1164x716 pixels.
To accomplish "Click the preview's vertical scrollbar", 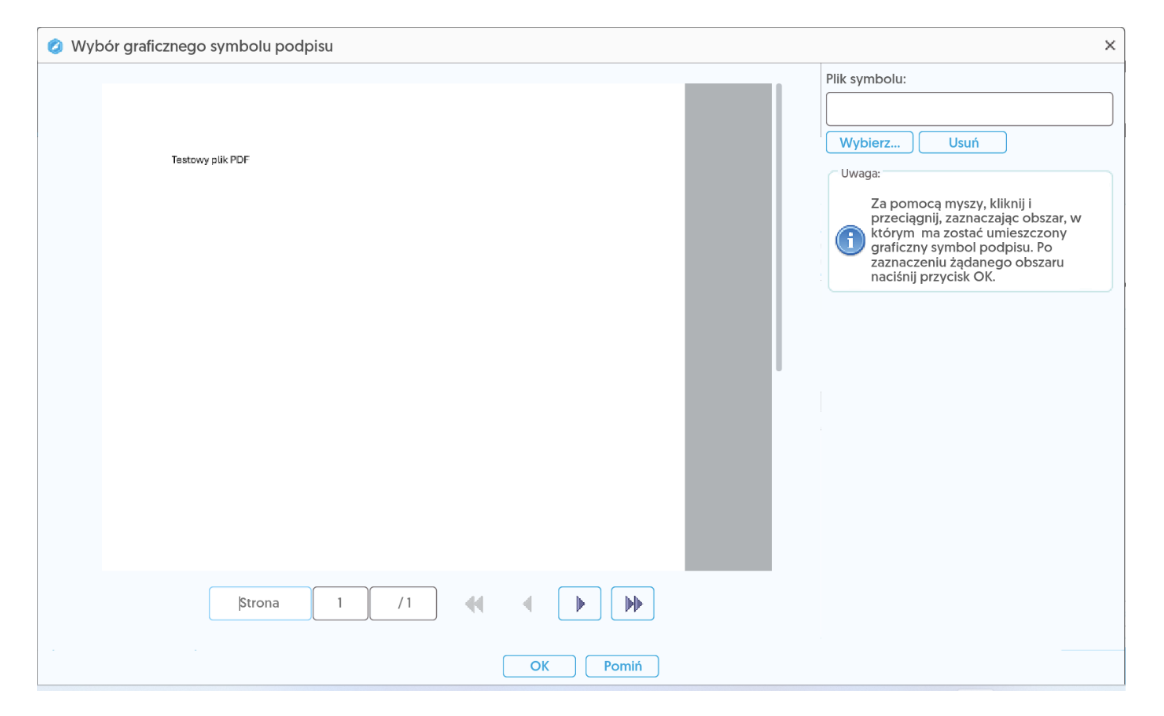I will [x=778, y=228].
